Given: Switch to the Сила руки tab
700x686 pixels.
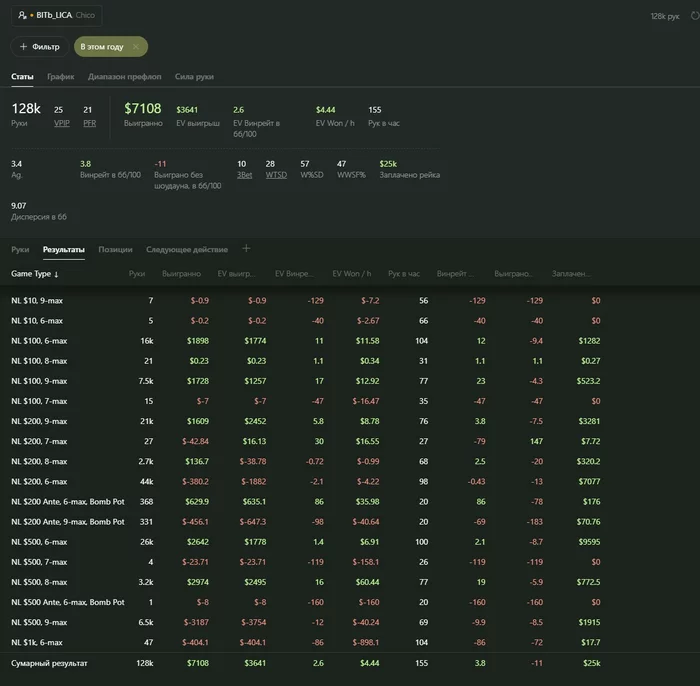Looking at the screenshot, I should click(194, 76).
